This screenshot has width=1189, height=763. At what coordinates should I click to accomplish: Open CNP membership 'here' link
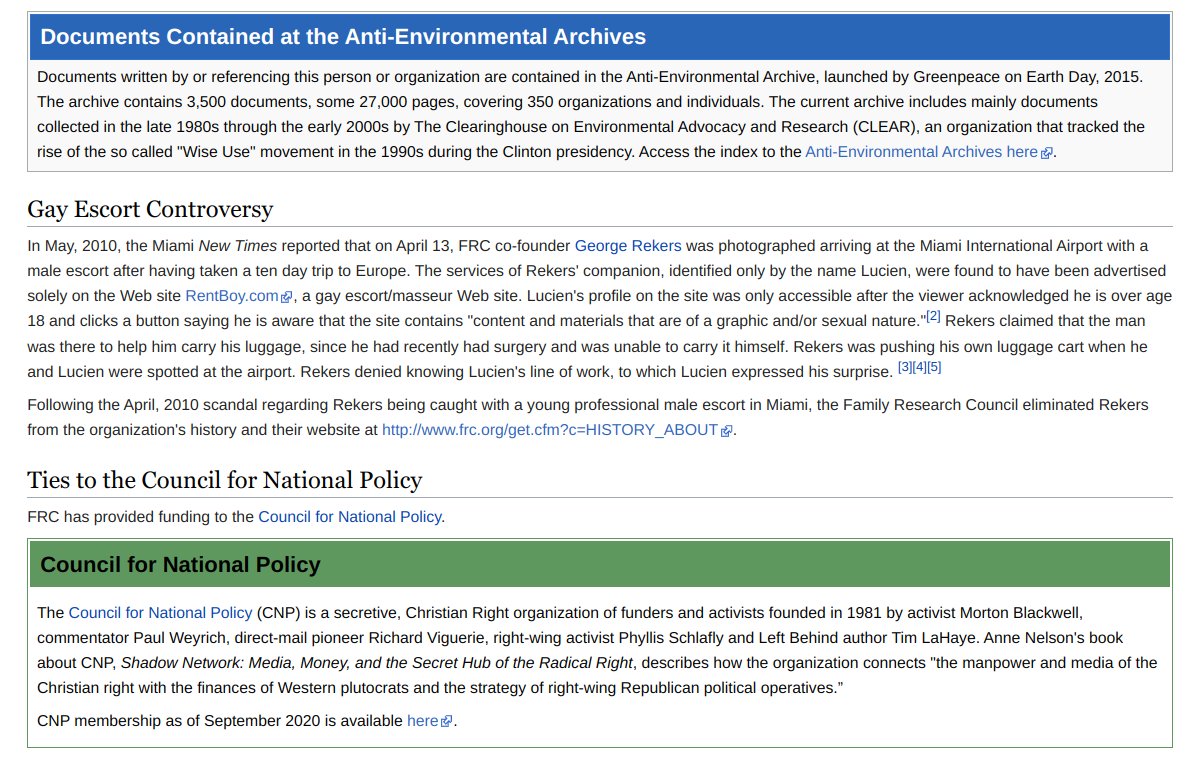point(422,721)
